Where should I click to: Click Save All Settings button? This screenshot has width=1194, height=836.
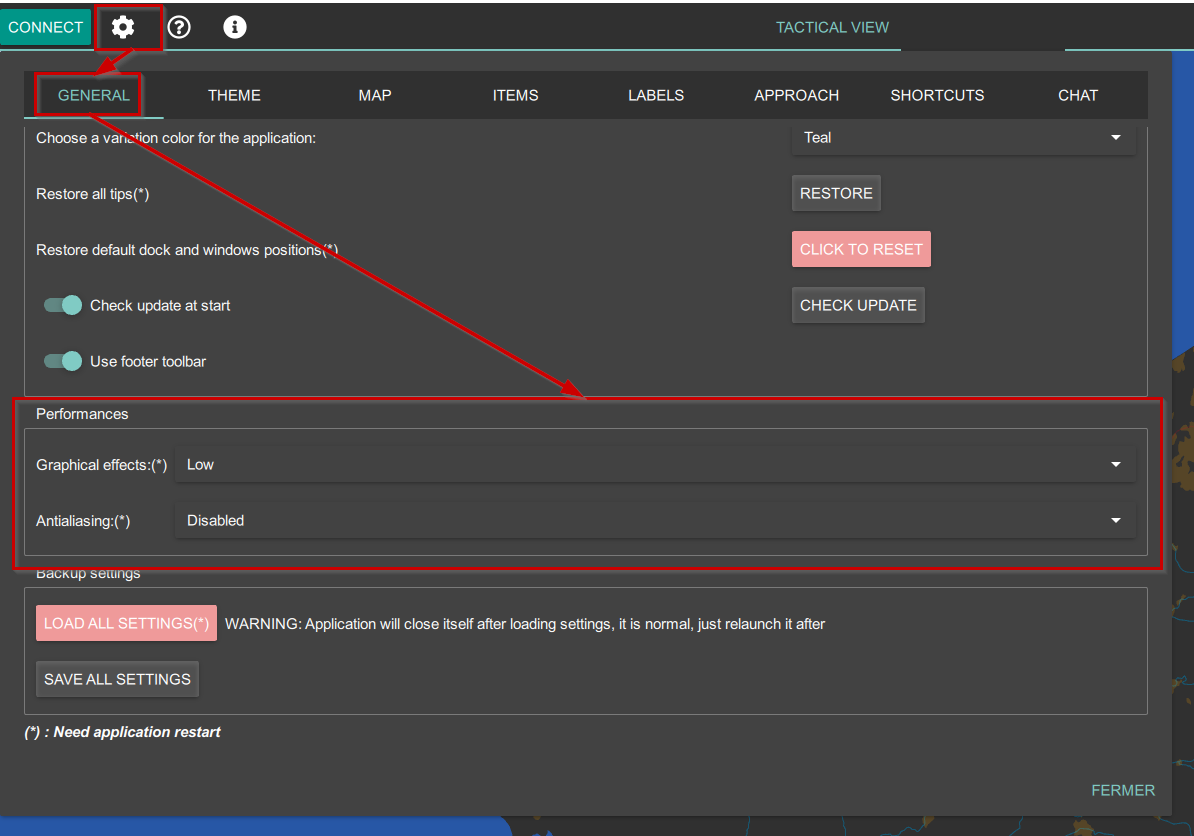[x=117, y=679]
